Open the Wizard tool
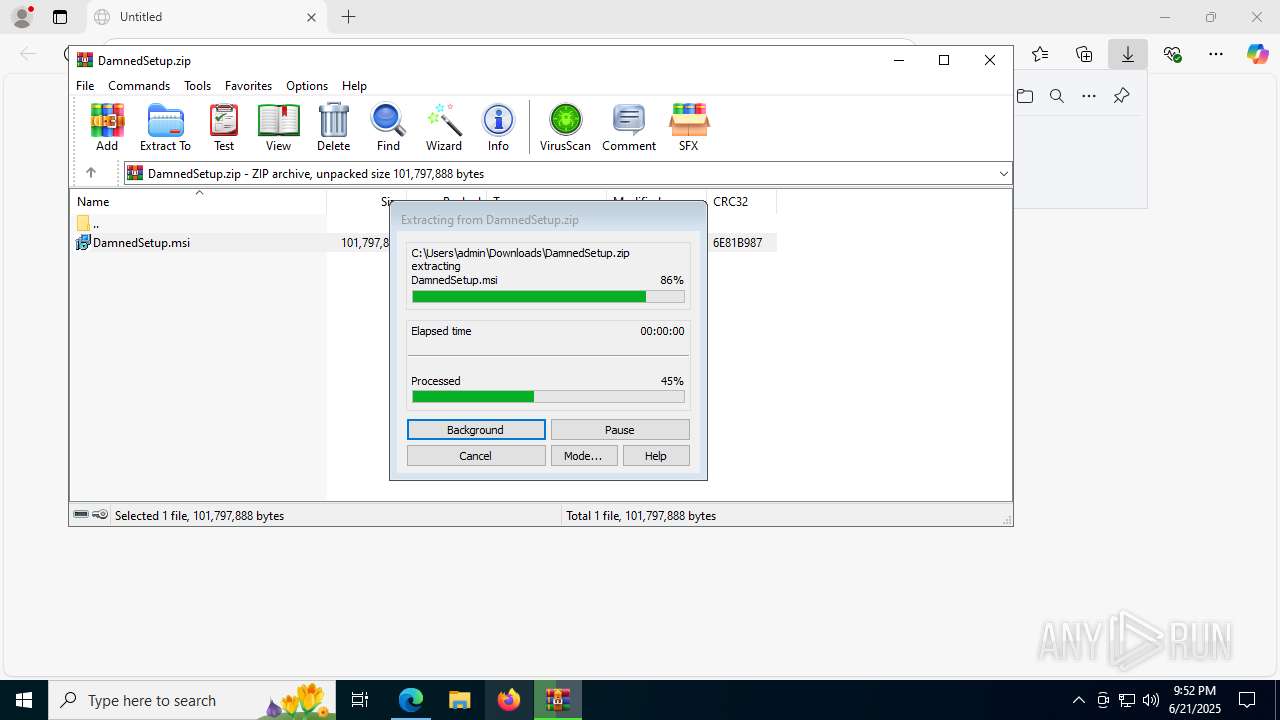Screen dimensions: 1280x720 [444, 127]
